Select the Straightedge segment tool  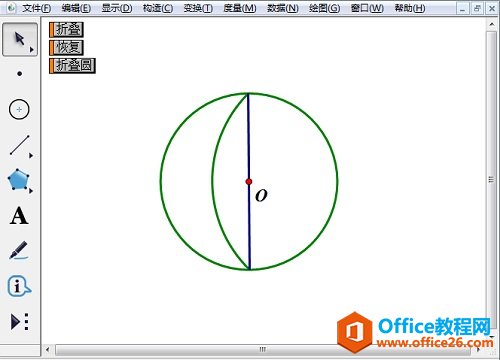[x=20, y=145]
